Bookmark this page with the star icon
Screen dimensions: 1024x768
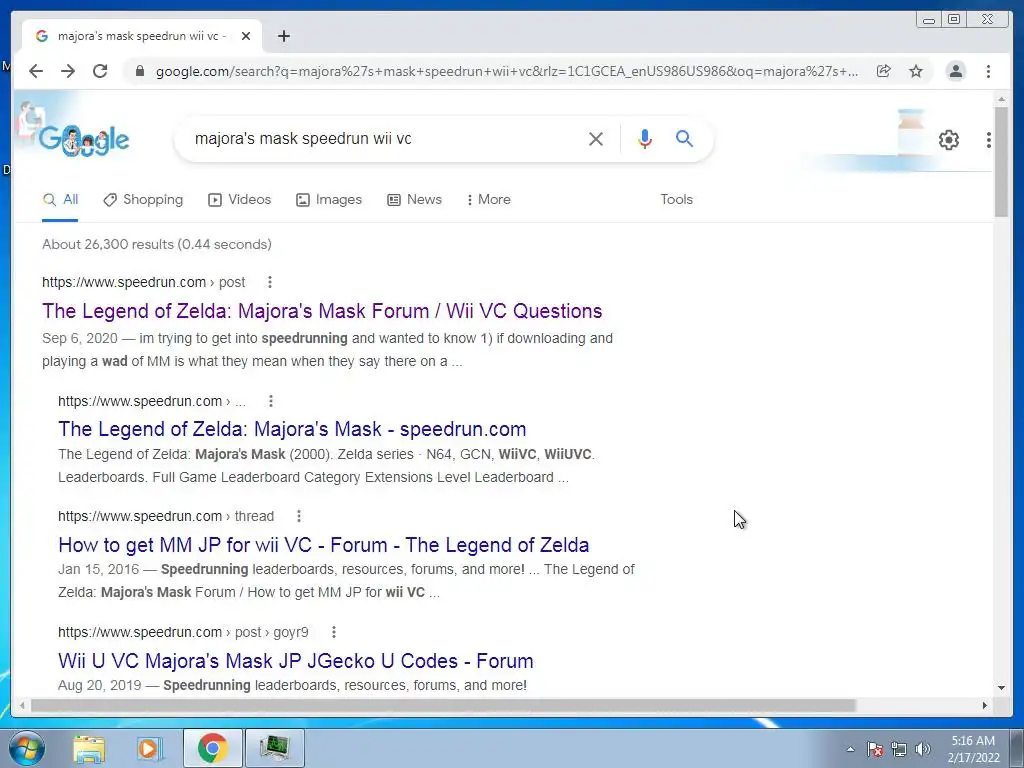tap(916, 71)
